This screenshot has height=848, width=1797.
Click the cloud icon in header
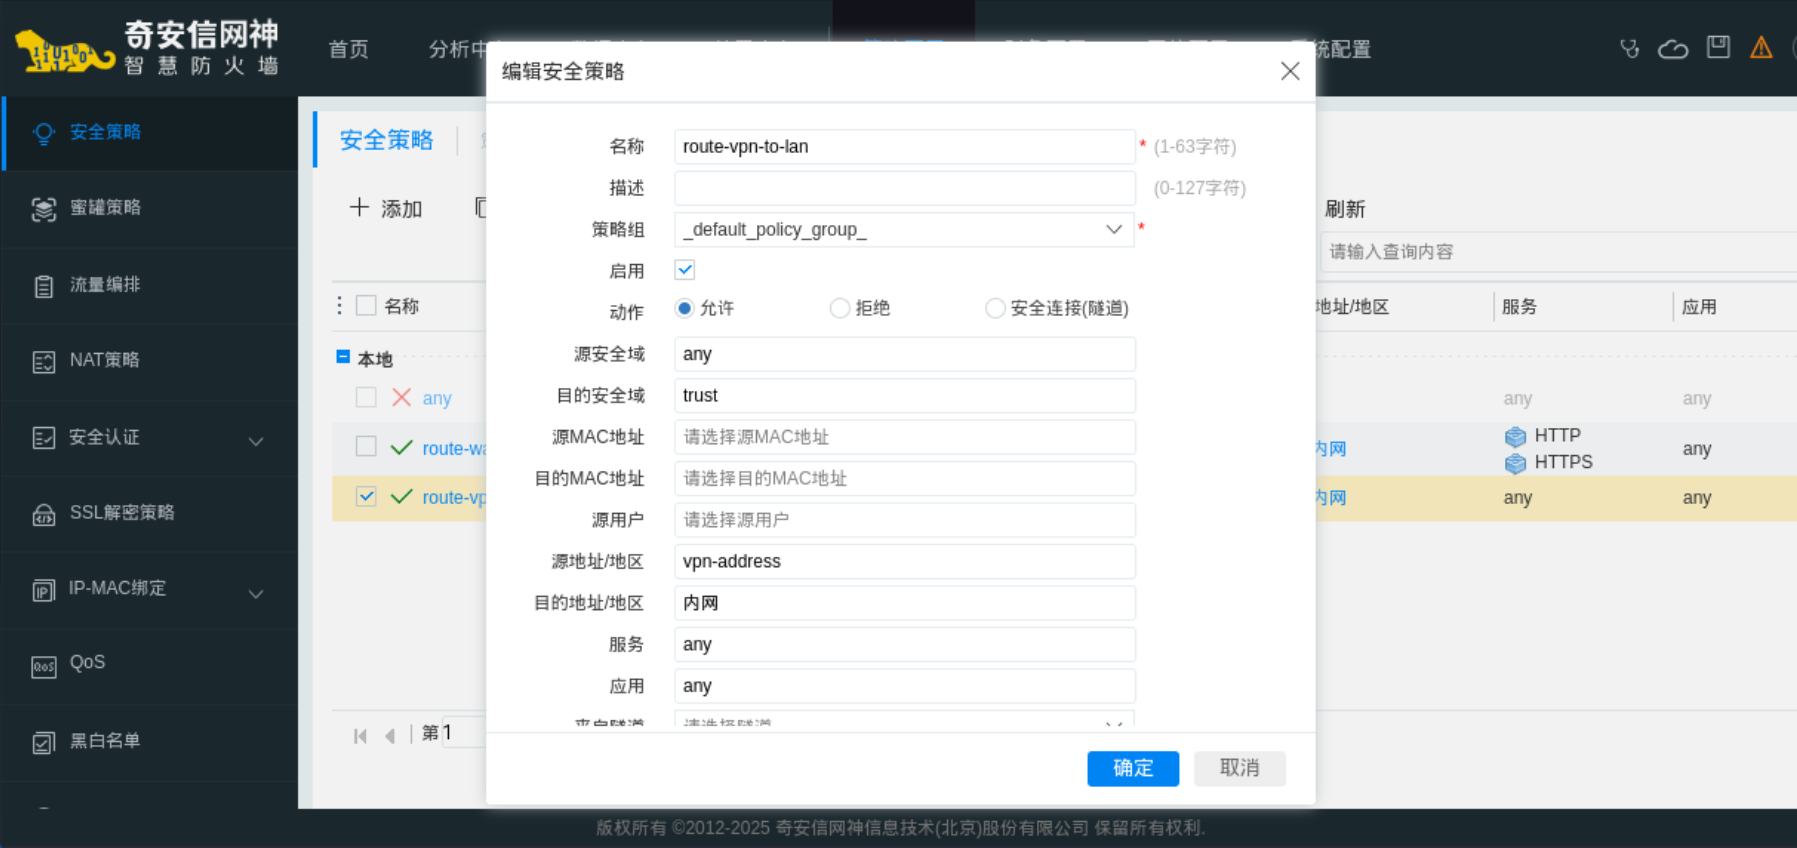click(x=1672, y=49)
